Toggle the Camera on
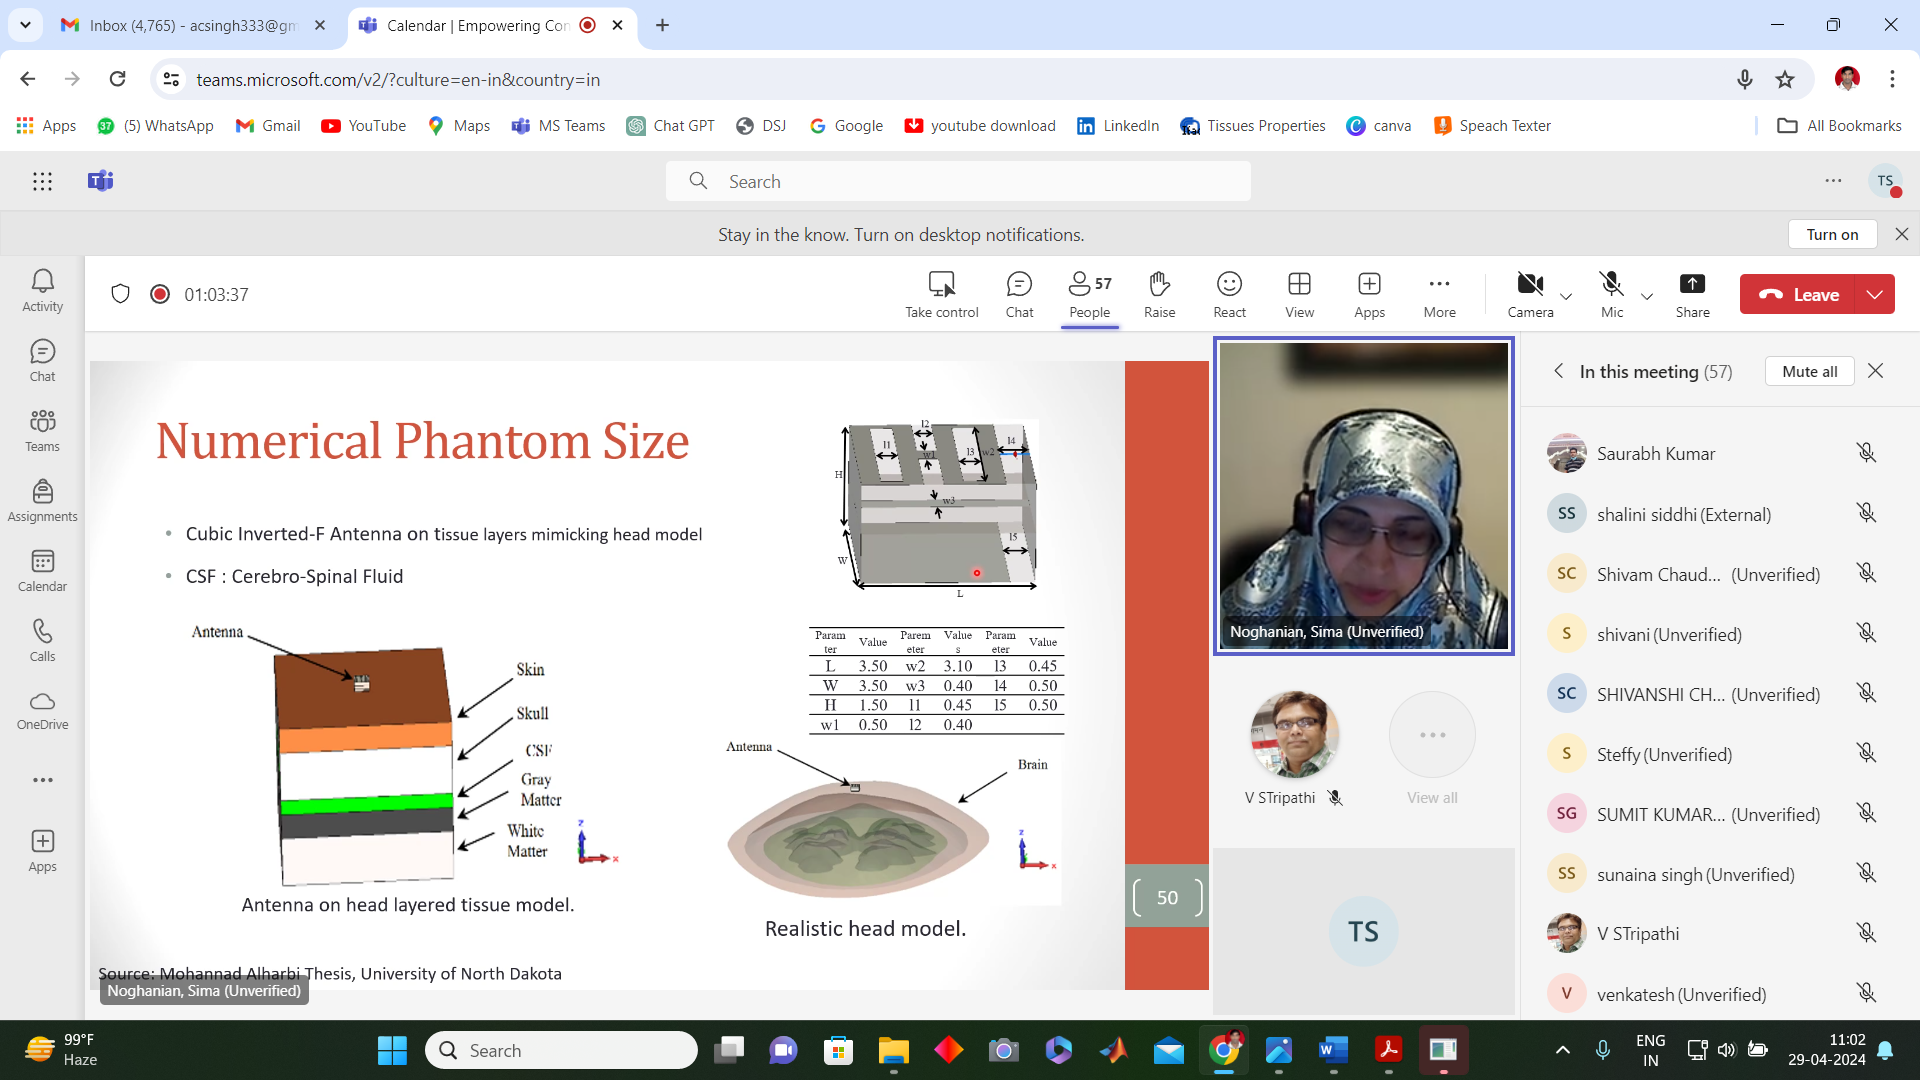 (x=1530, y=294)
